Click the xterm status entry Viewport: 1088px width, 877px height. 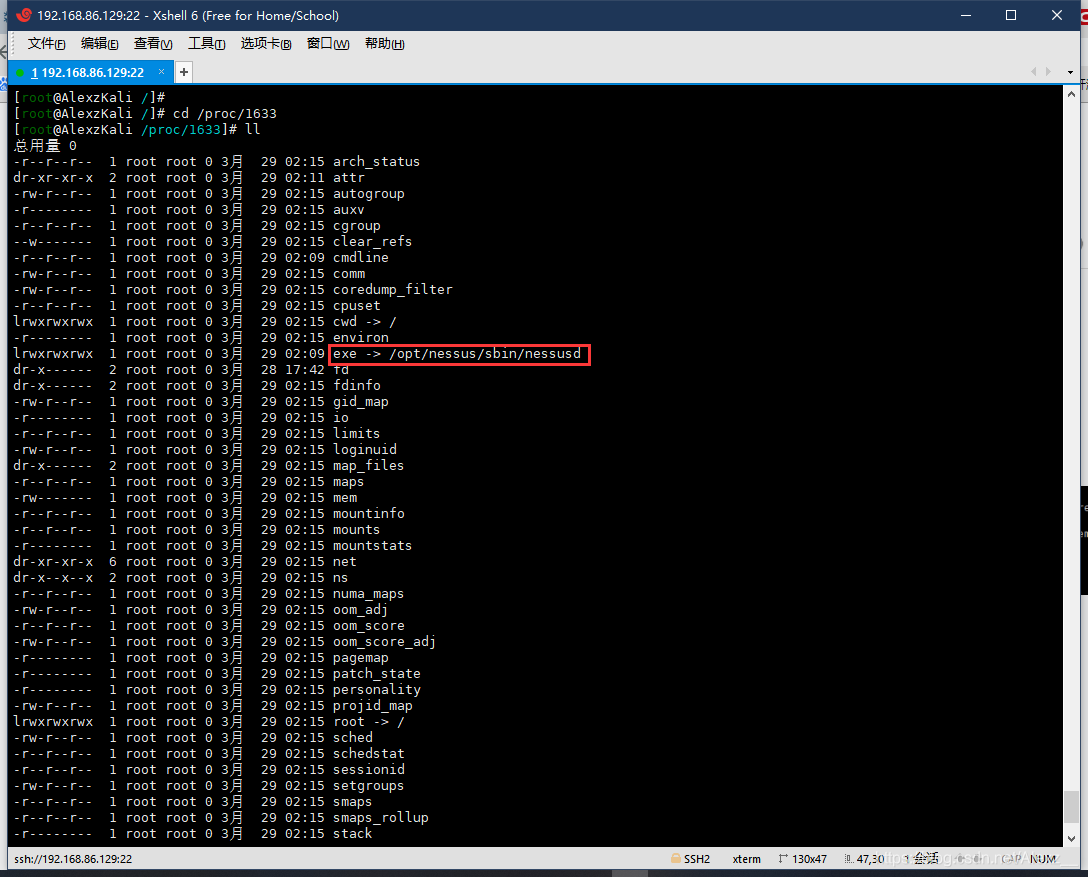pos(747,859)
